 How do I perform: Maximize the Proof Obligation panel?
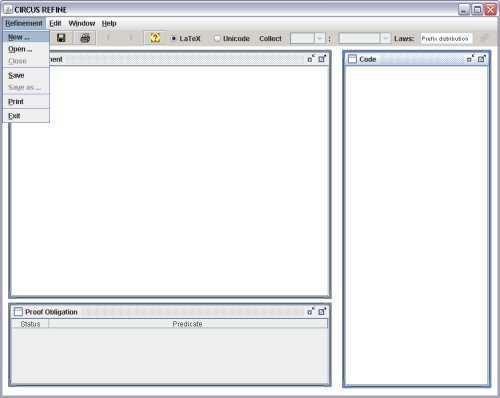pyautogui.click(x=322, y=311)
